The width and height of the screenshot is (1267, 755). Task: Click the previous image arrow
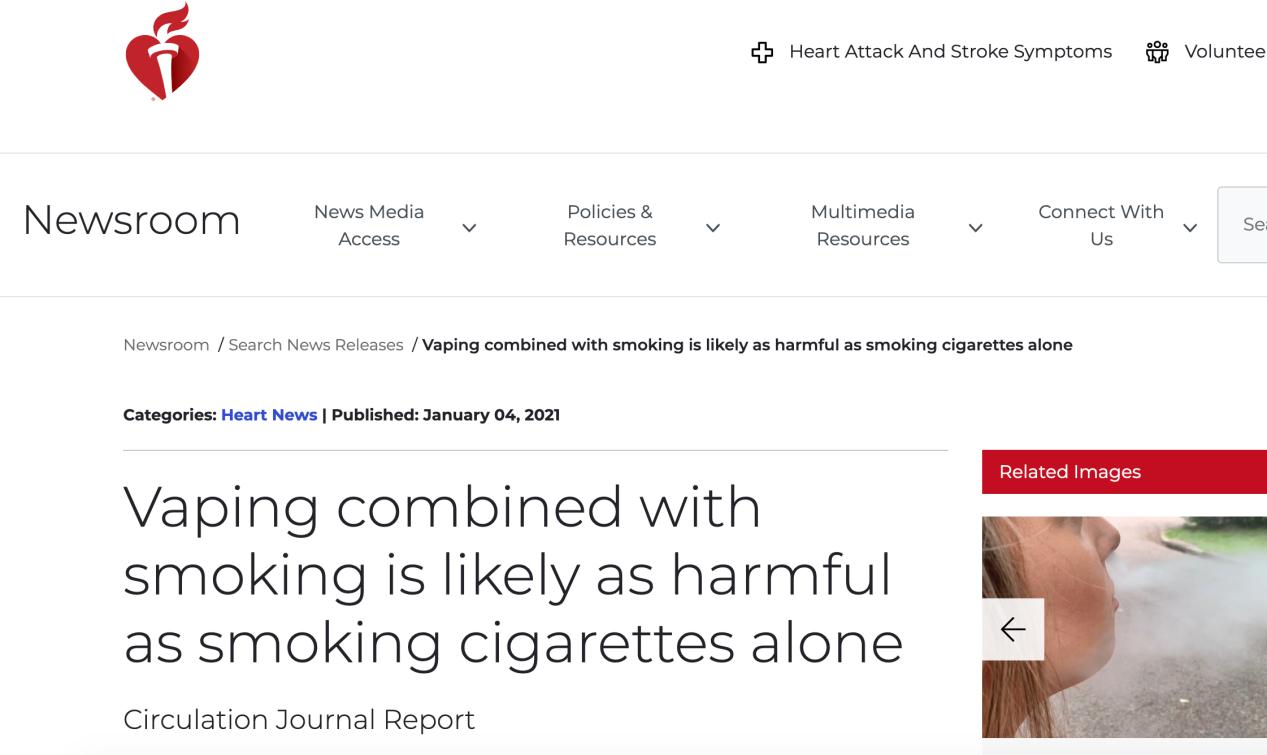point(1013,629)
